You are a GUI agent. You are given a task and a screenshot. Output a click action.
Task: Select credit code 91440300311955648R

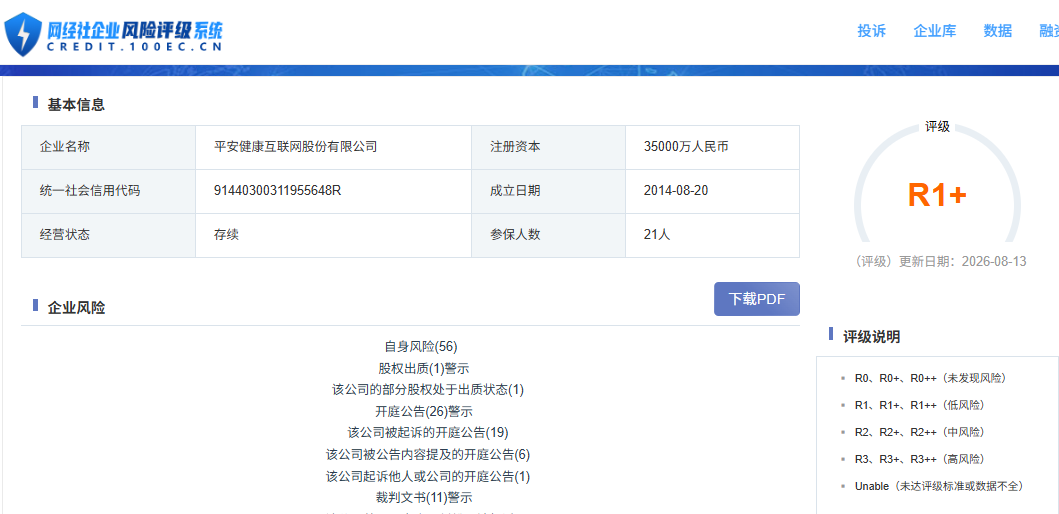point(277,190)
